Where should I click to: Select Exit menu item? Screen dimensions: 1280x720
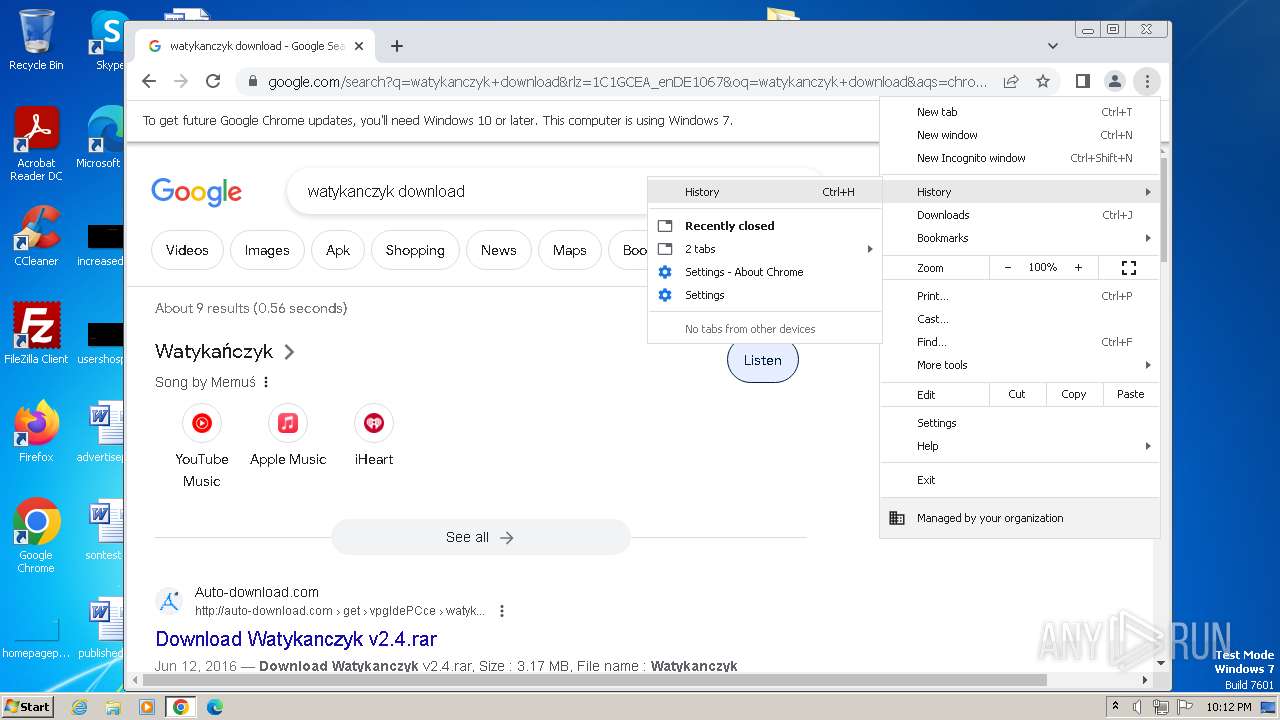[1020, 480]
